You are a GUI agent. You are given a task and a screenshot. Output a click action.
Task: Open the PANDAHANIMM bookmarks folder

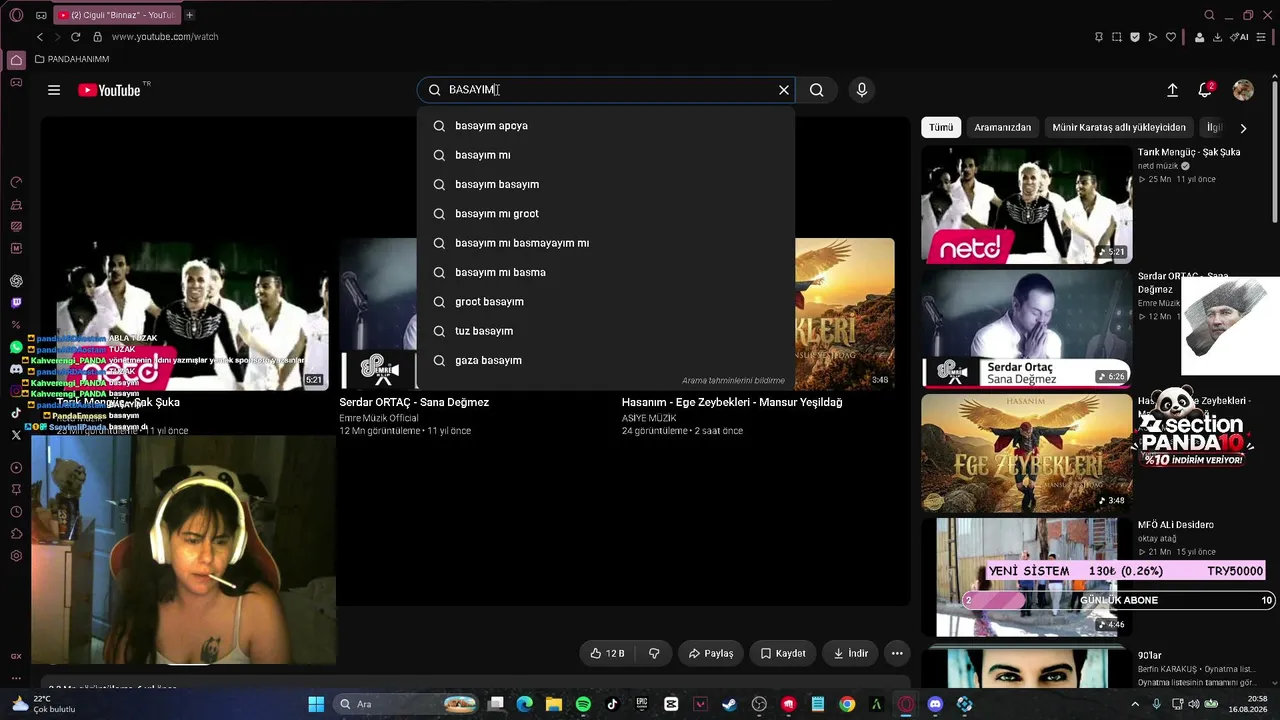72,59
